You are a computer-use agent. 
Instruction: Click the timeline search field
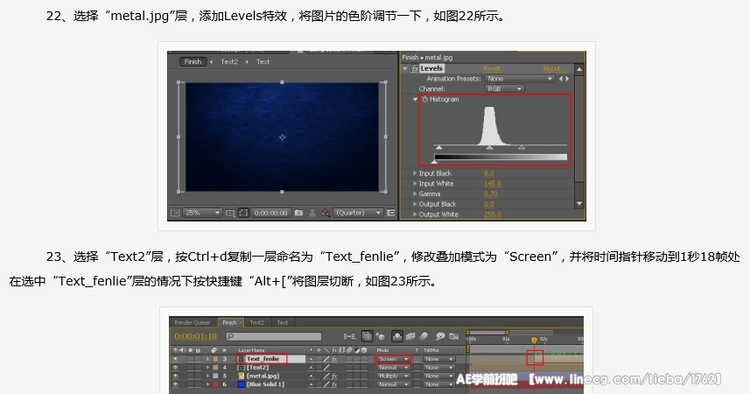tap(274, 336)
